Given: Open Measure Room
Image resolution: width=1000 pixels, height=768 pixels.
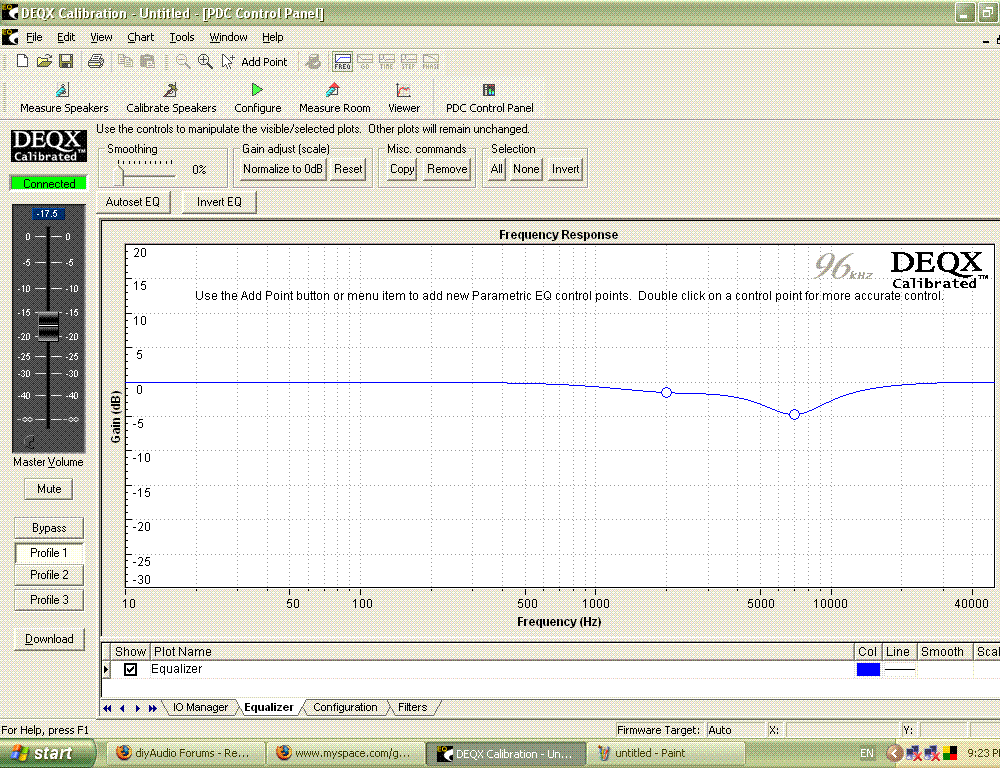Looking at the screenshot, I should point(334,98).
